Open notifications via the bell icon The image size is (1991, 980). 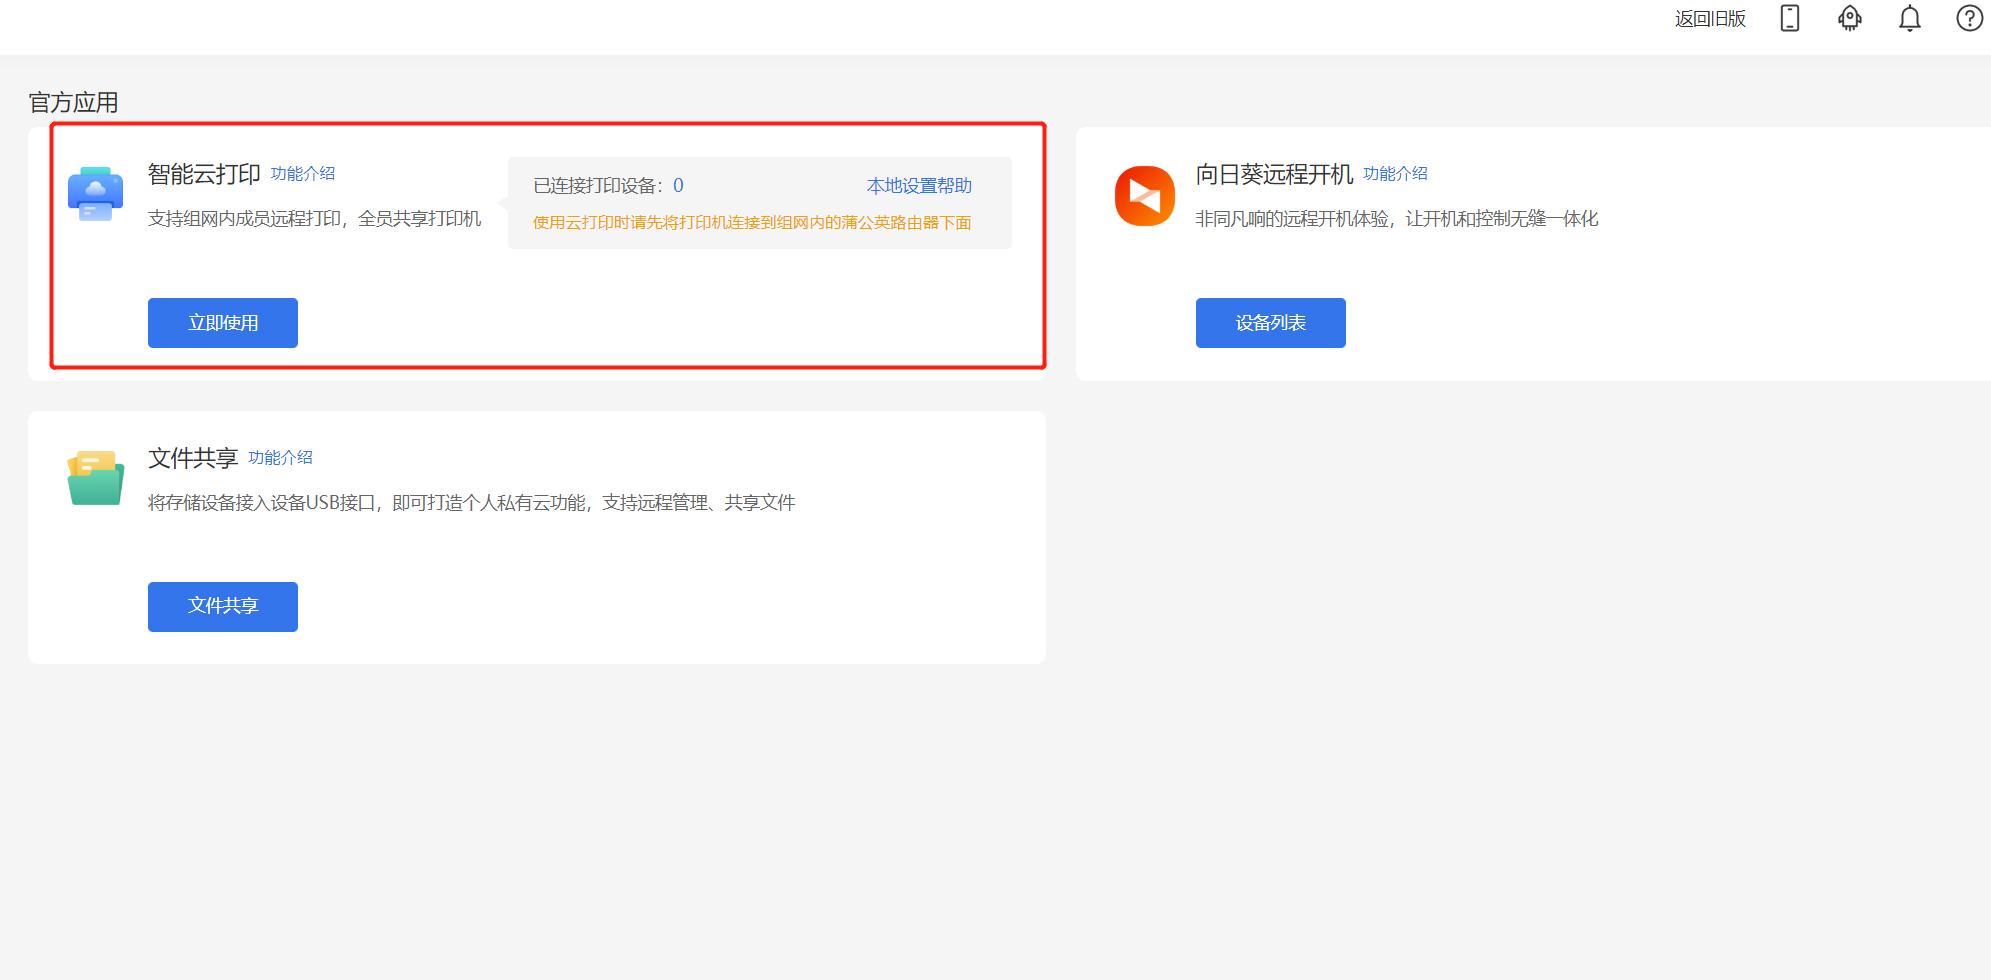pyautogui.click(x=1909, y=18)
